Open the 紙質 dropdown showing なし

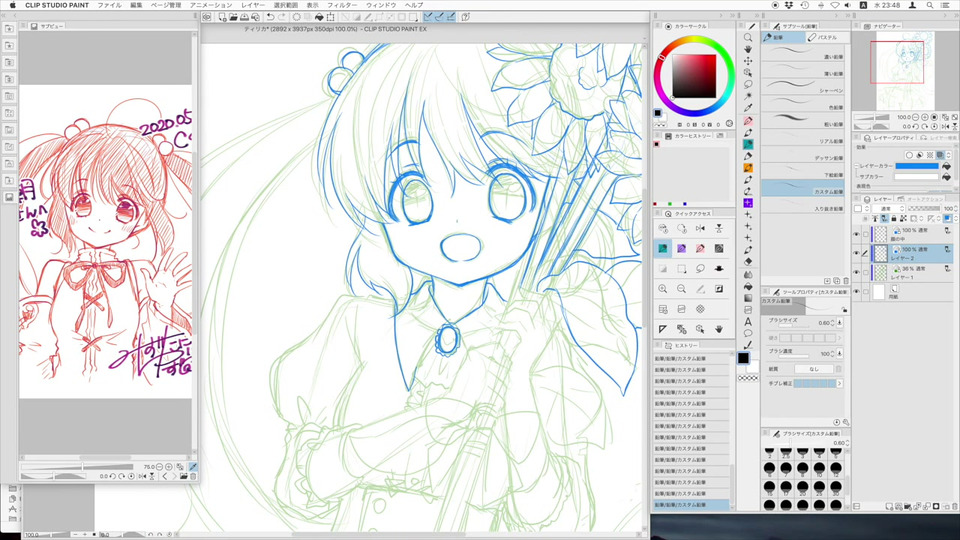814,369
